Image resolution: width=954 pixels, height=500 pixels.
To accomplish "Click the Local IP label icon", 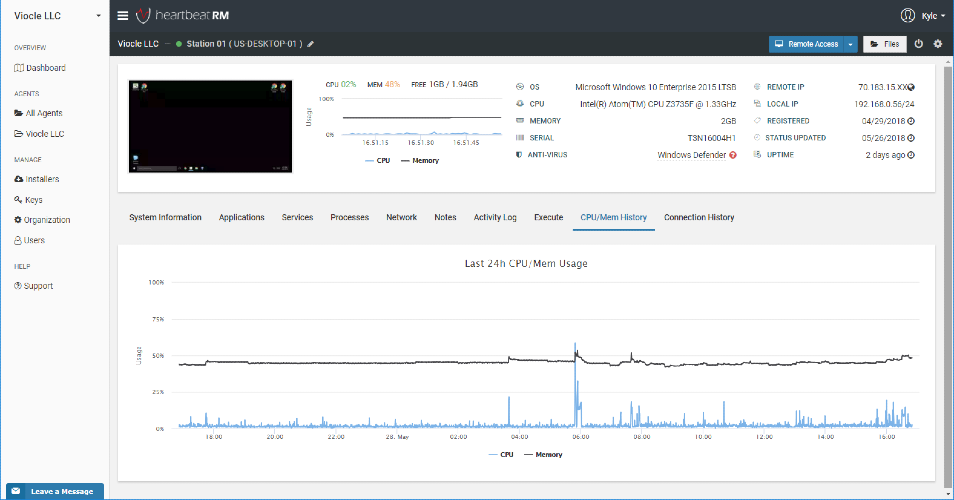I will pyautogui.click(x=757, y=104).
